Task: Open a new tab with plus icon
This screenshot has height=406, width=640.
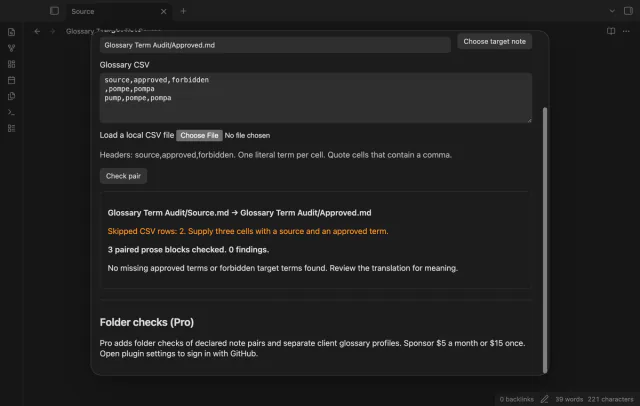Action: point(183,11)
